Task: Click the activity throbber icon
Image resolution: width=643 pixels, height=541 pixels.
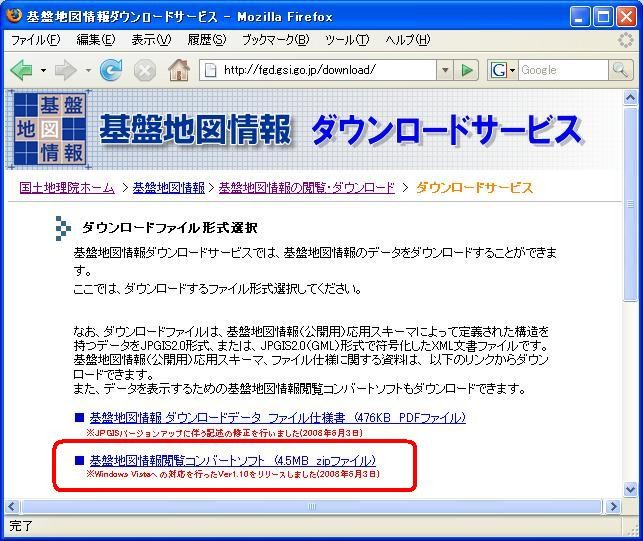Action: click(626, 40)
